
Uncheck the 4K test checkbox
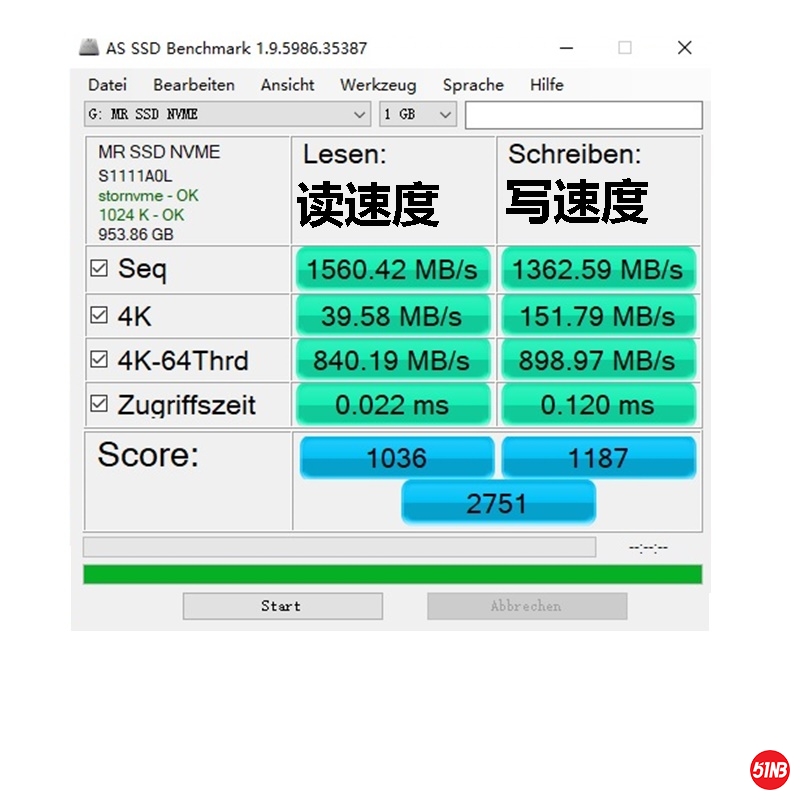click(x=99, y=315)
